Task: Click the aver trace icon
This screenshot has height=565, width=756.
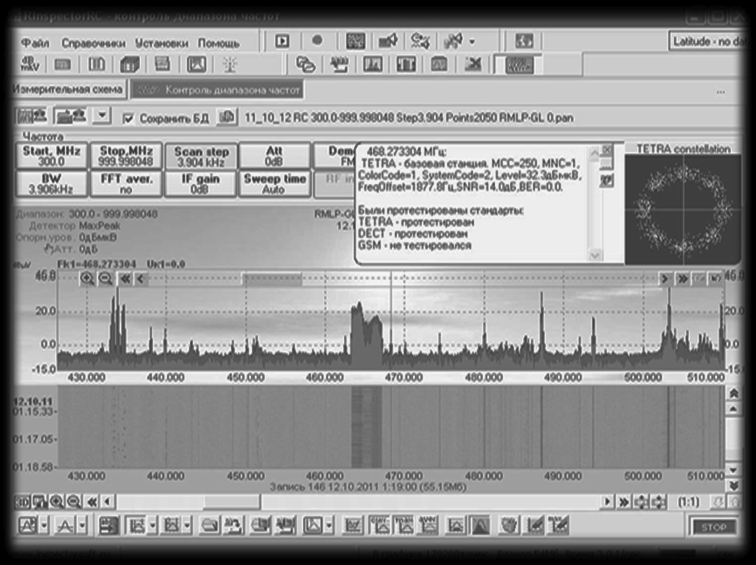Action: click(x=428, y=525)
